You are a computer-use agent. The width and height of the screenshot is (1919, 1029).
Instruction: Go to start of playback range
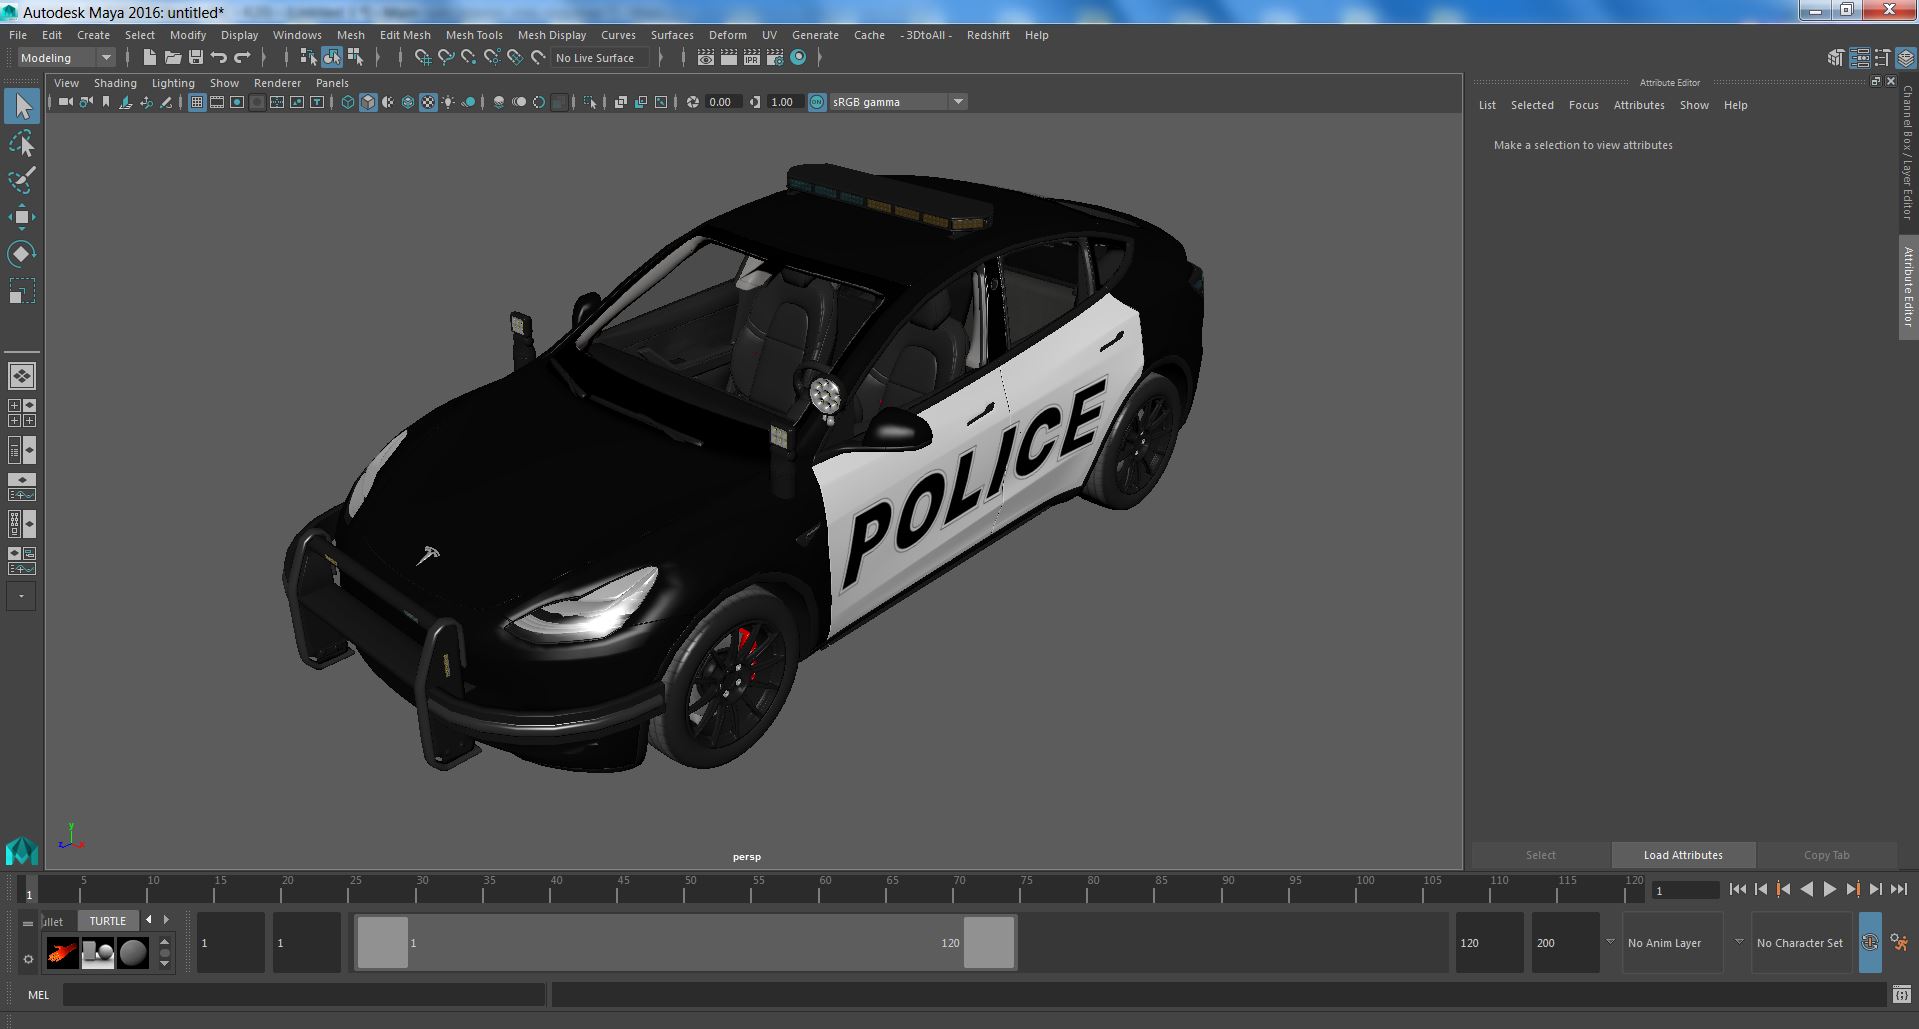point(1738,889)
